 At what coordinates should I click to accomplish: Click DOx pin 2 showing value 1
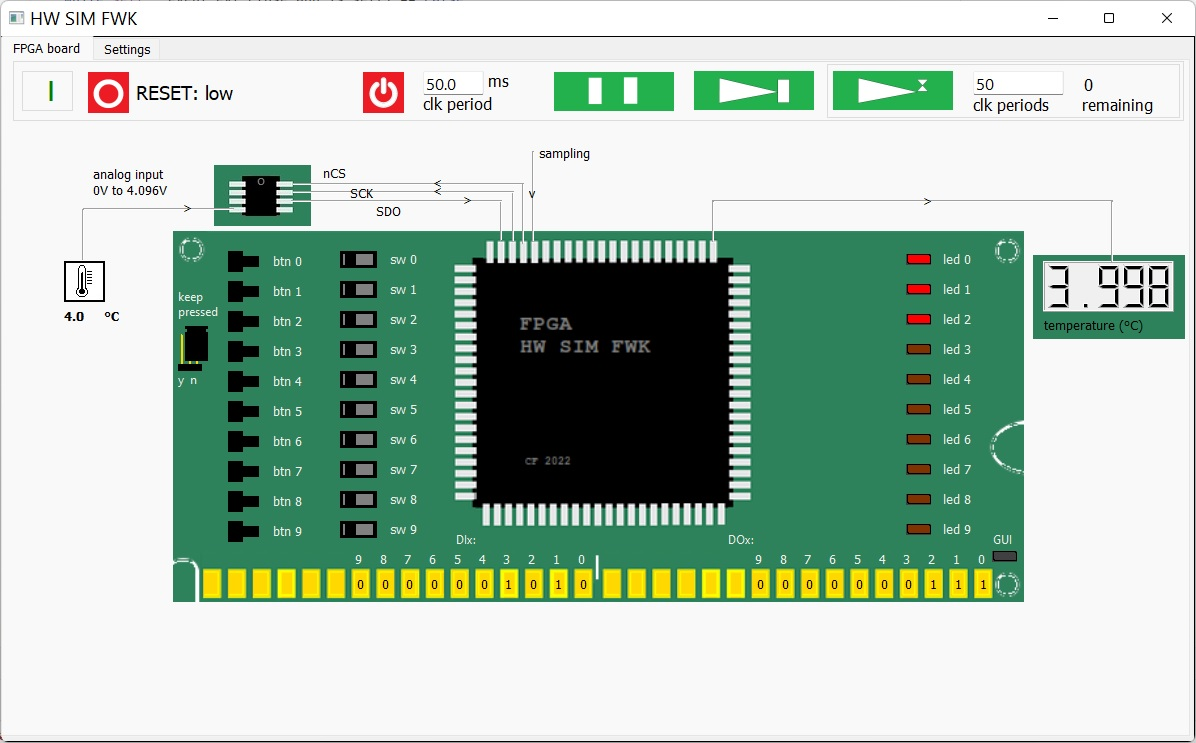pos(933,584)
